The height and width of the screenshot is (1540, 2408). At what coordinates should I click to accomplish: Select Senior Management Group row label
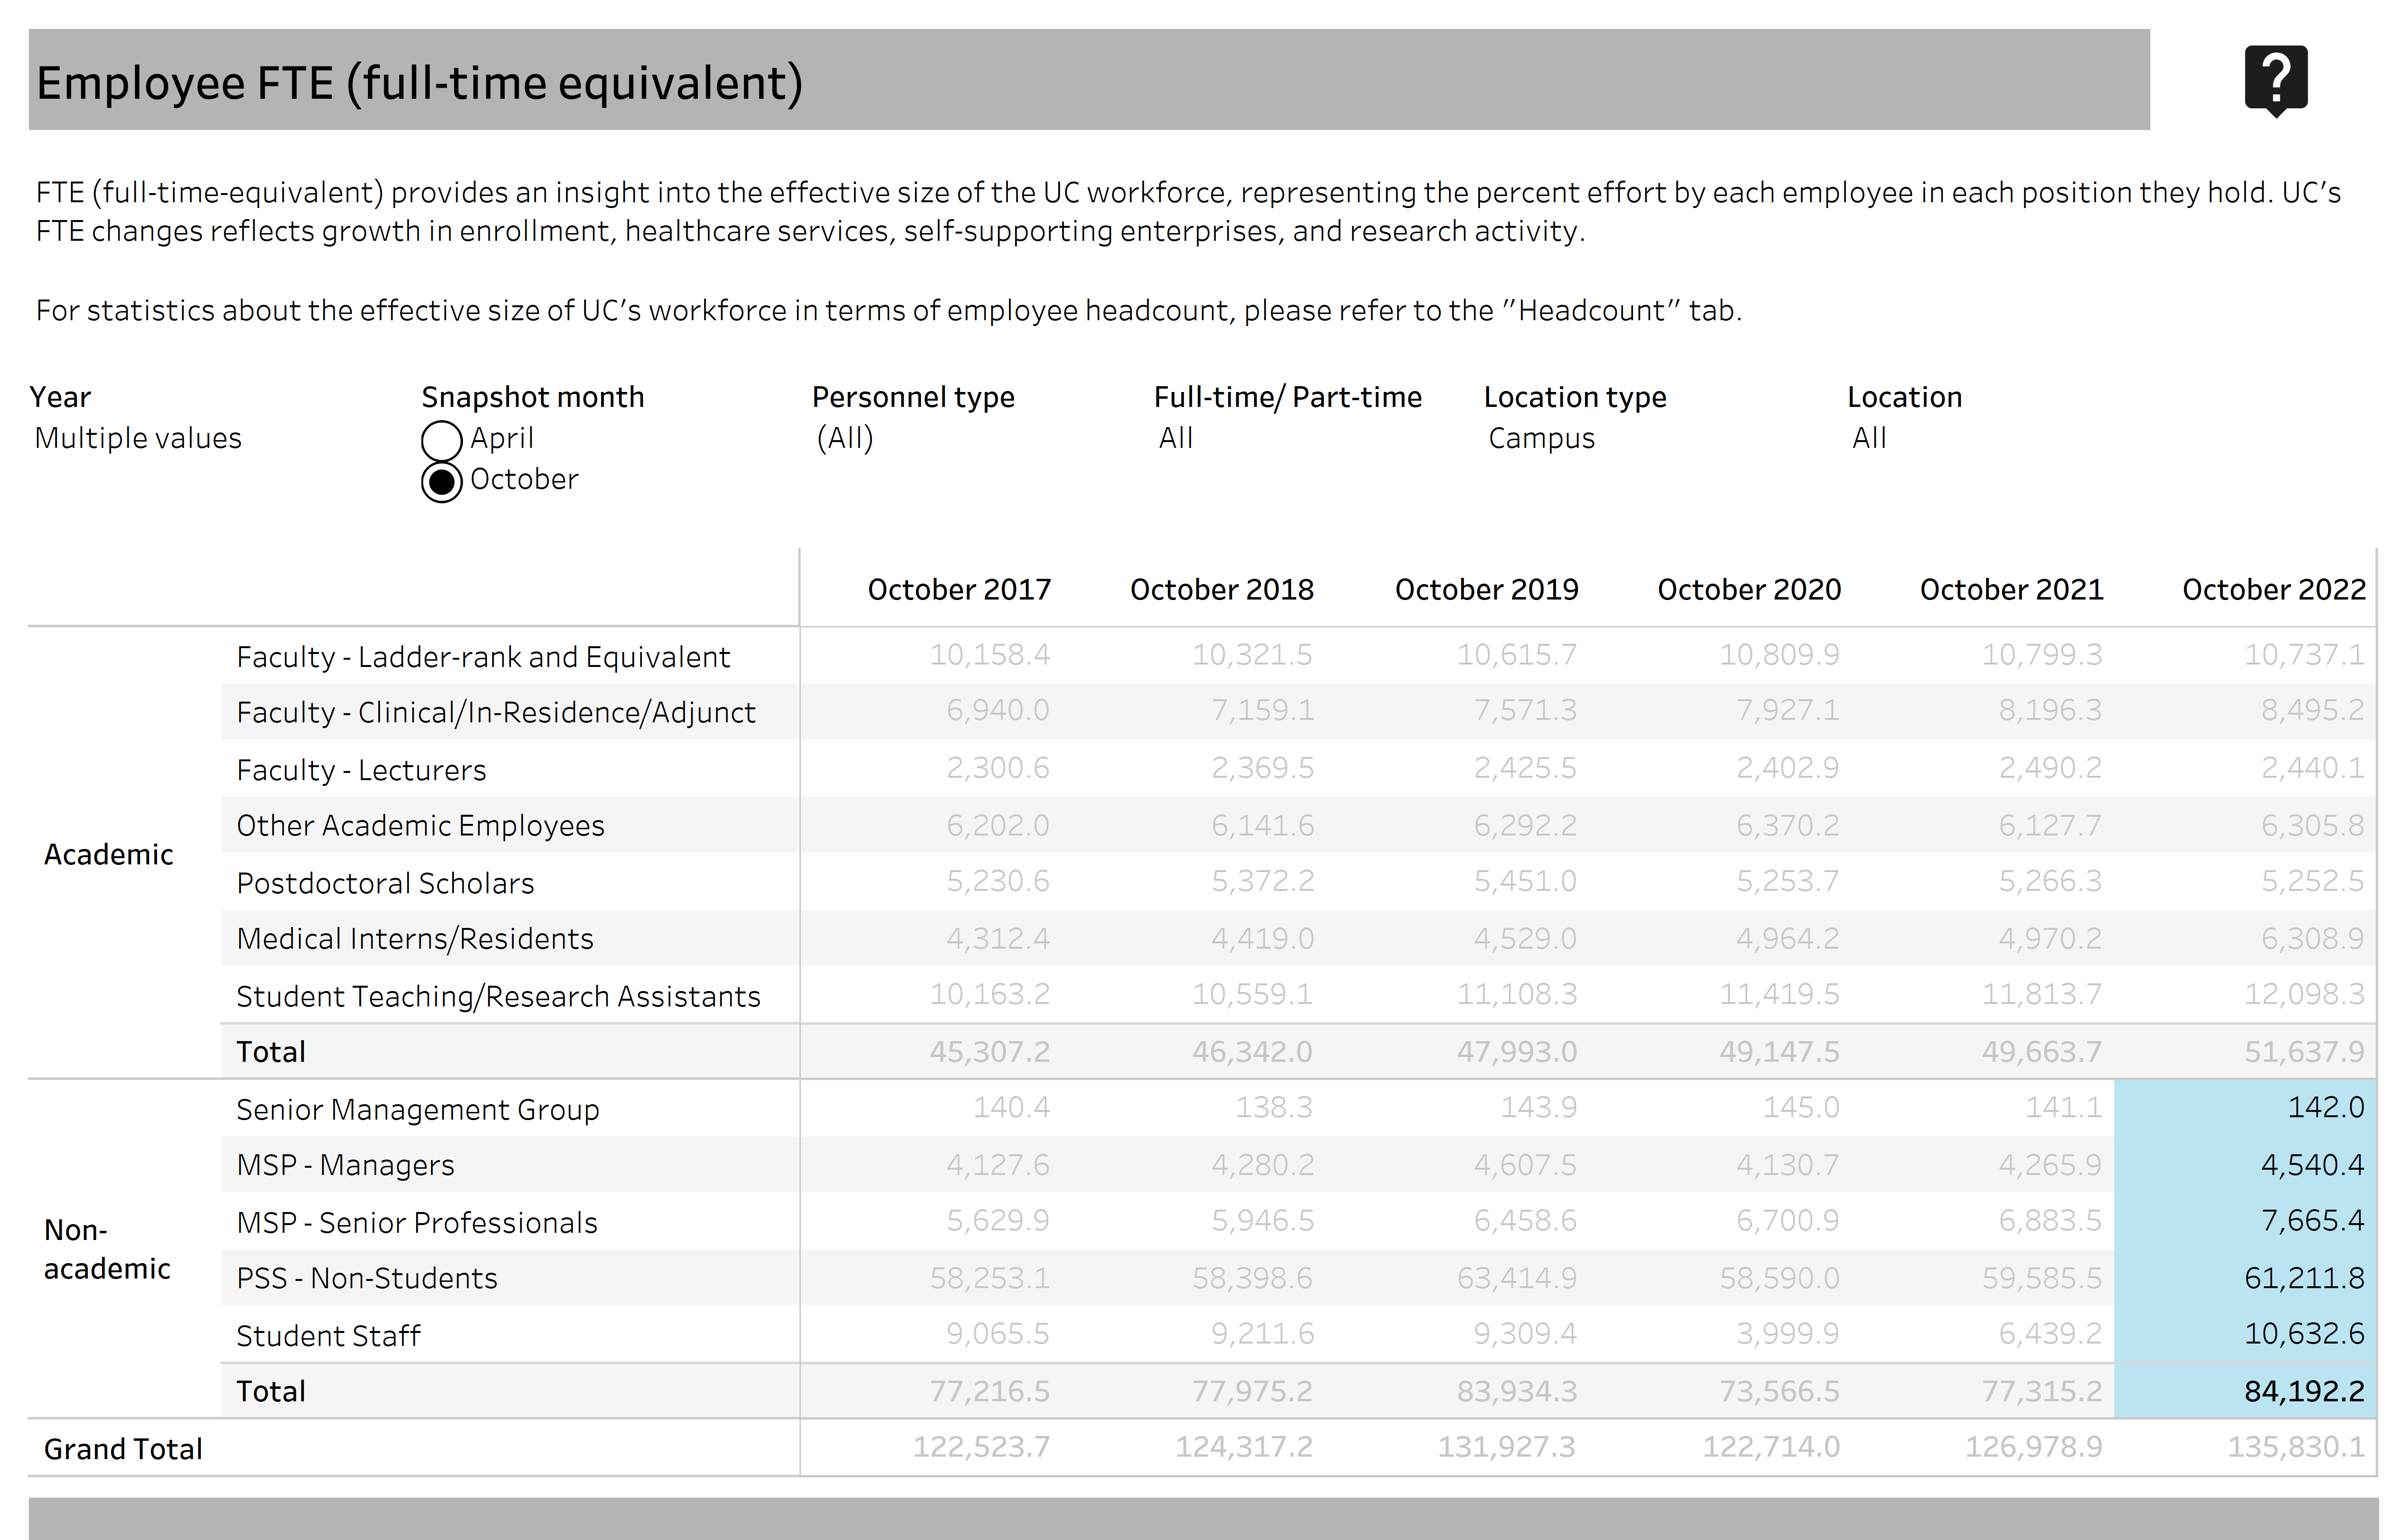click(x=417, y=1109)
